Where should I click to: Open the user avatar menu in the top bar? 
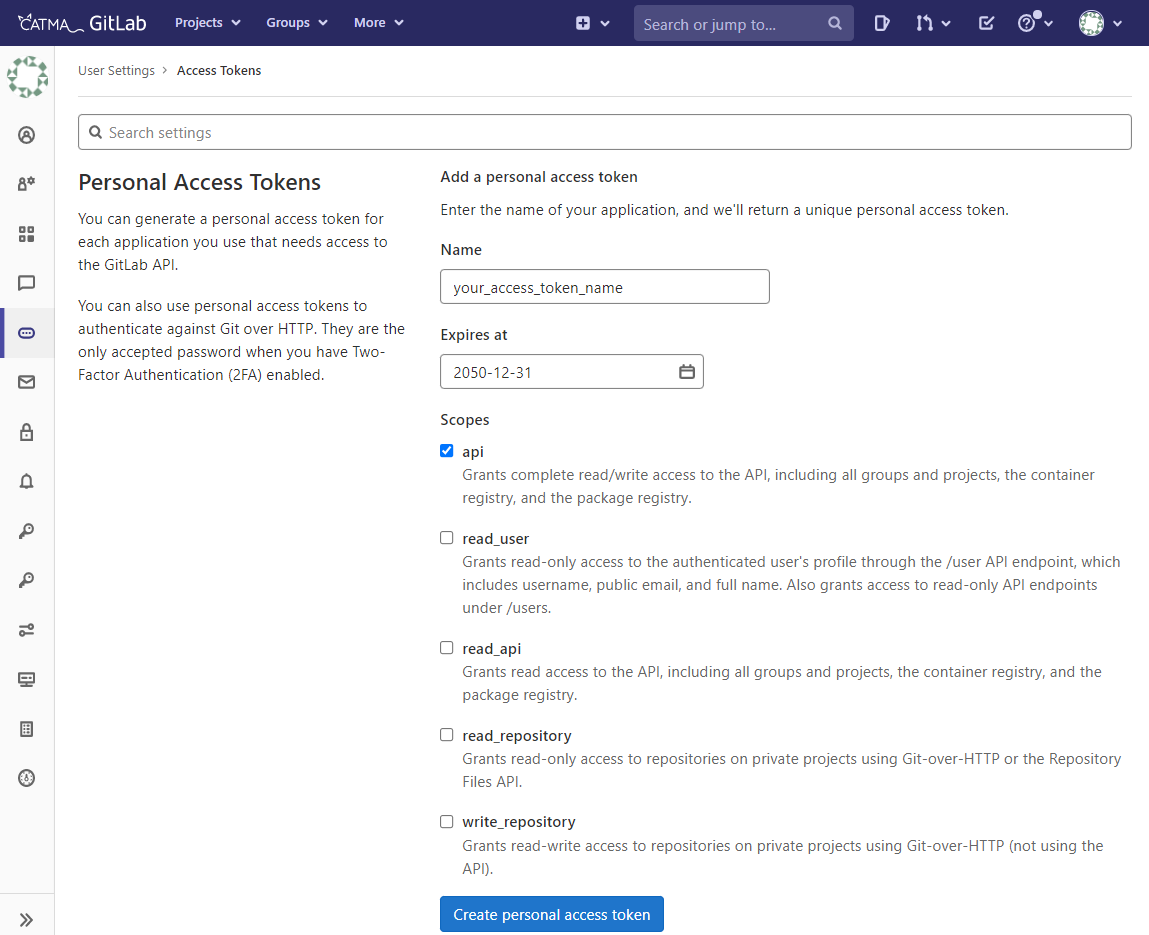1101,23
